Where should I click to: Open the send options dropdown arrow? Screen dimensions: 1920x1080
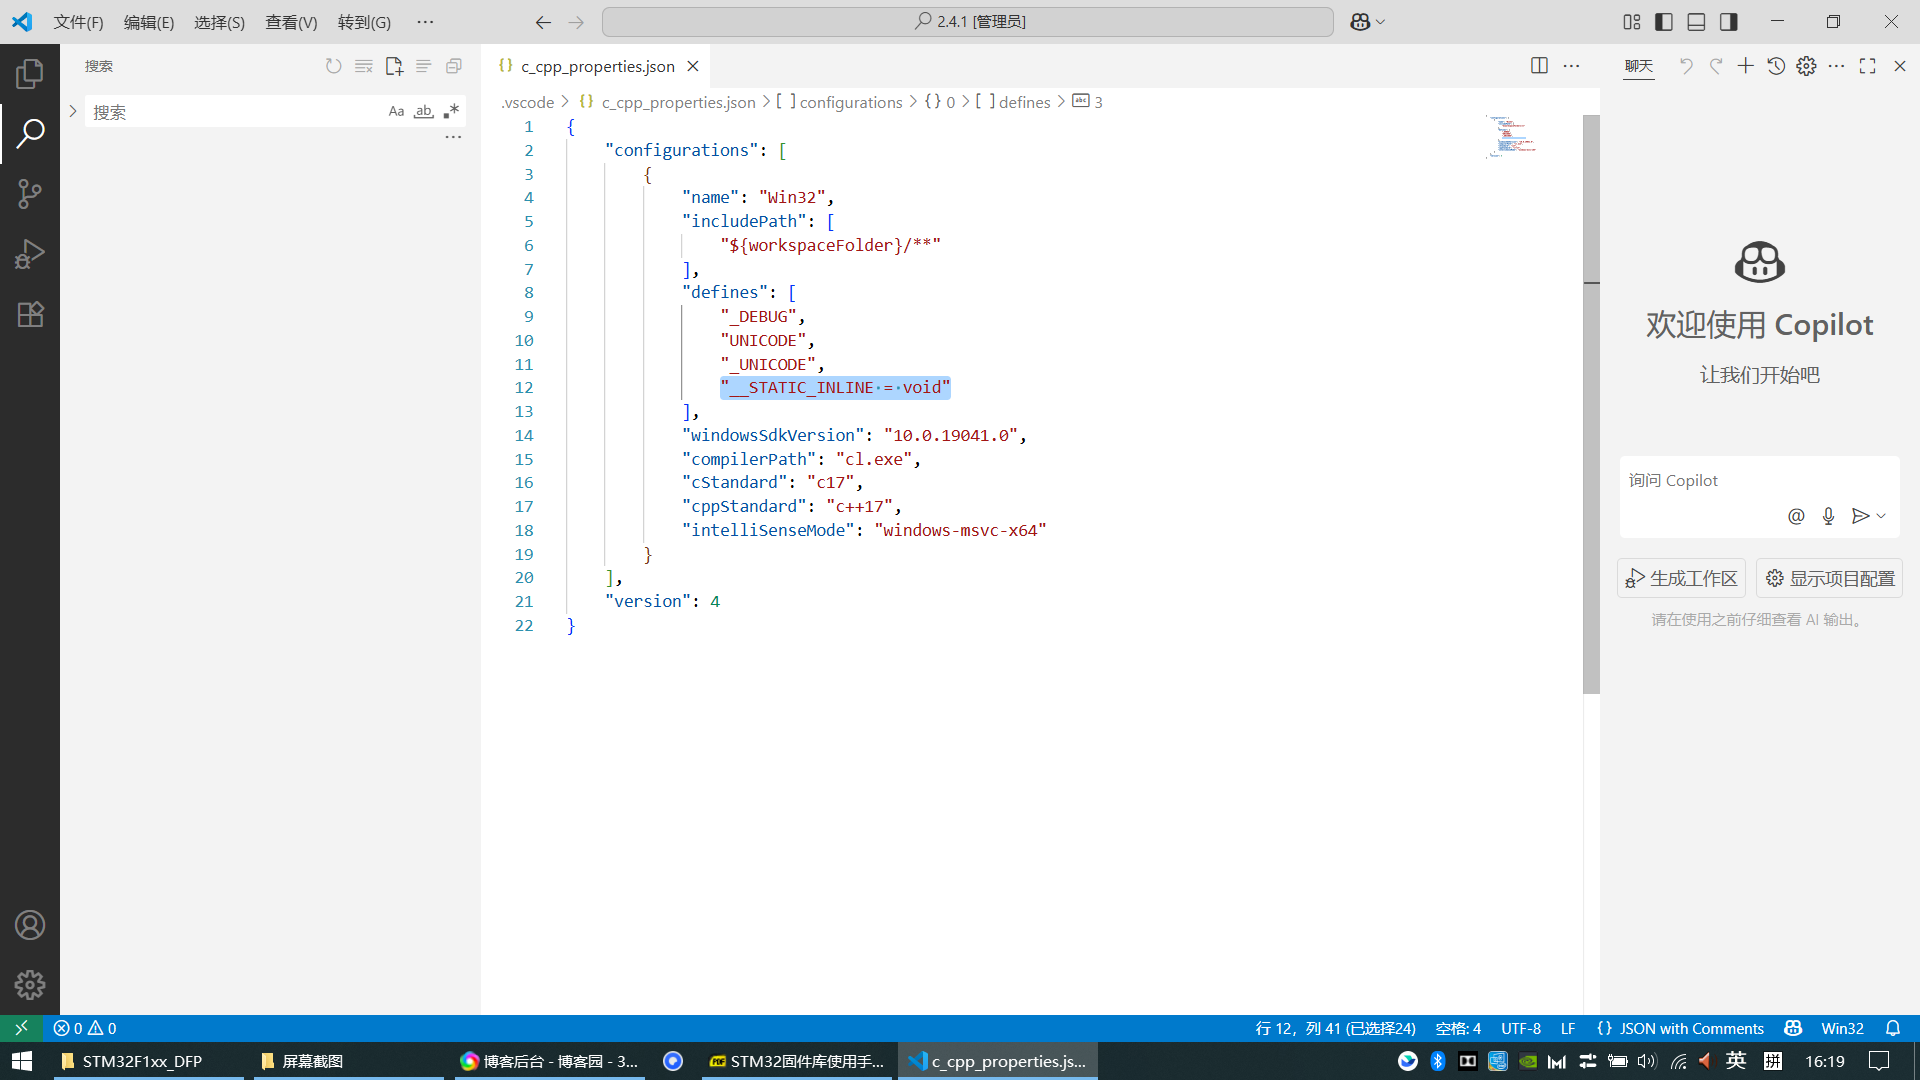point(1882,516)
